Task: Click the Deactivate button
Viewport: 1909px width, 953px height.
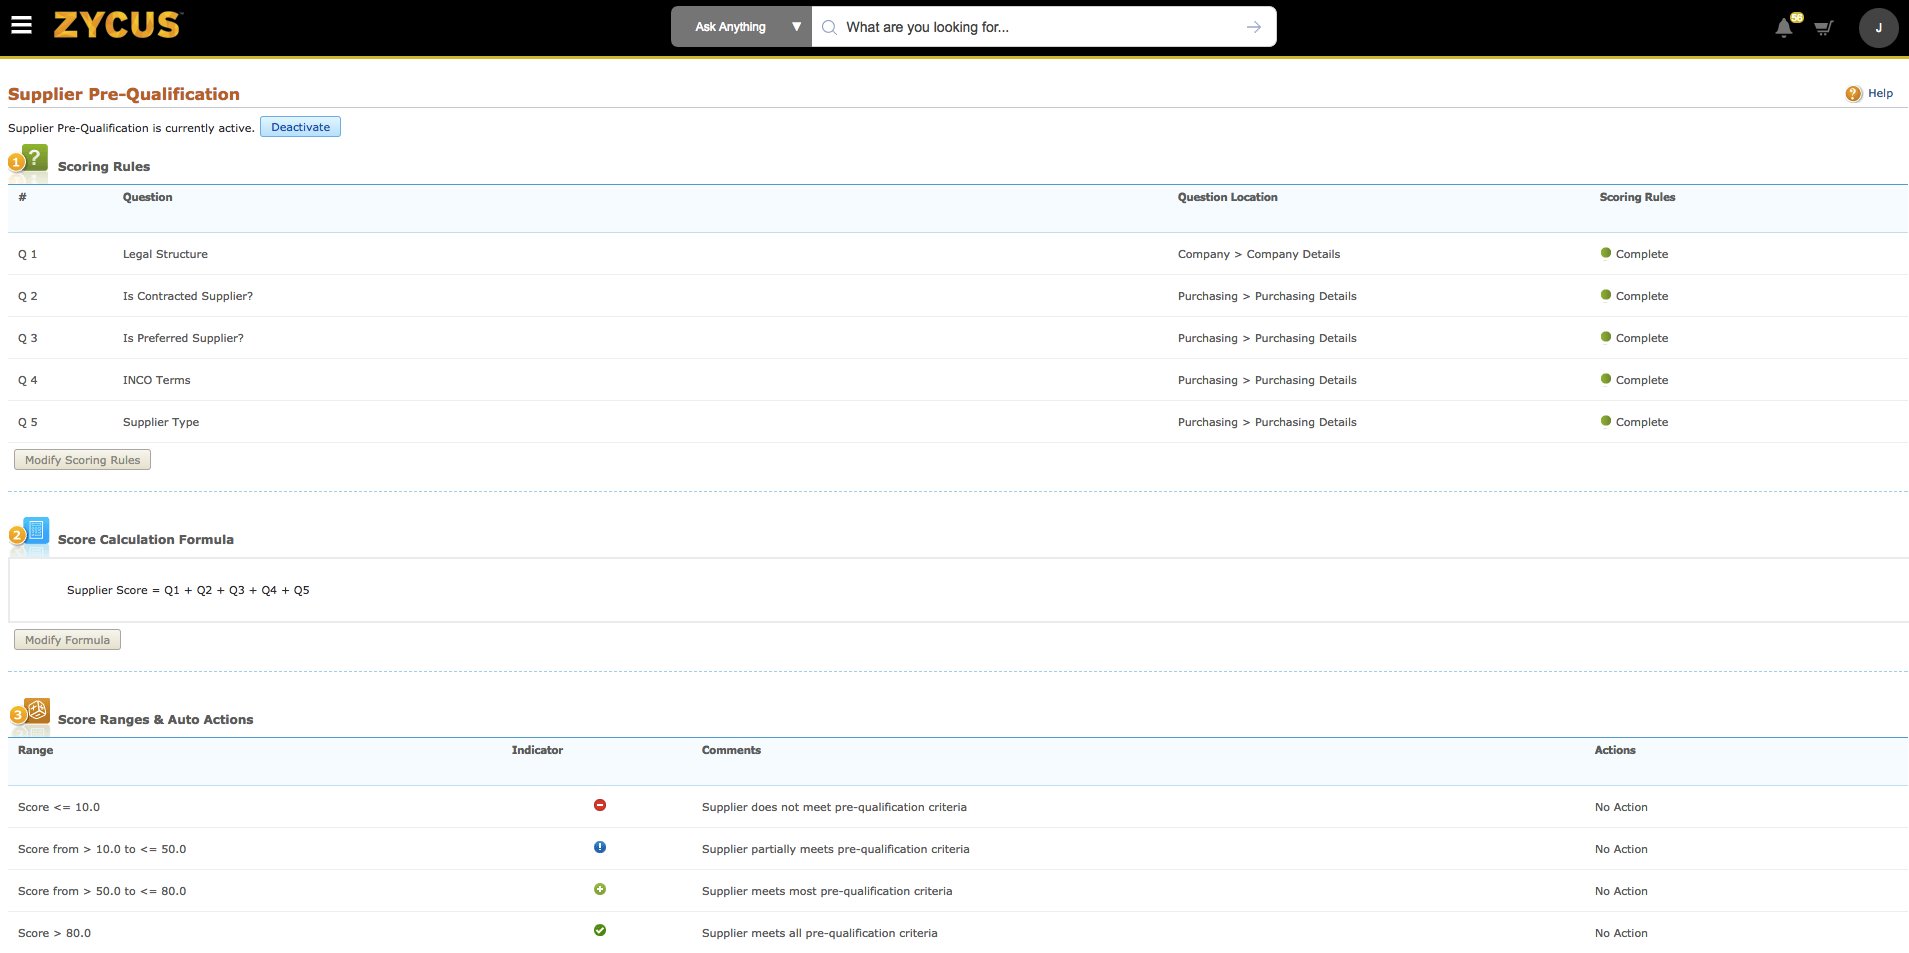Action: click(x=300, y=127)
